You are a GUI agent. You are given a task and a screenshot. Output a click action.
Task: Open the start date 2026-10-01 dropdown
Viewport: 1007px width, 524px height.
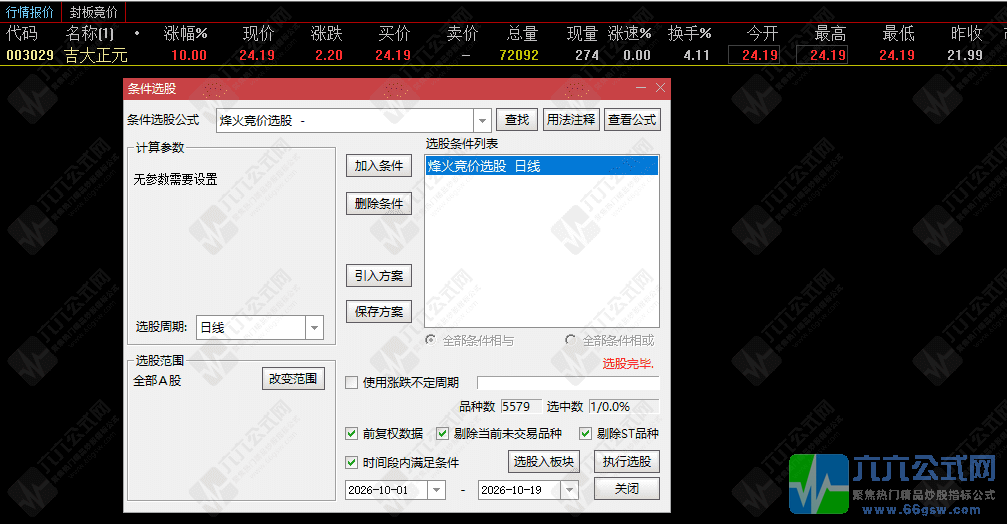pos(437,490)
